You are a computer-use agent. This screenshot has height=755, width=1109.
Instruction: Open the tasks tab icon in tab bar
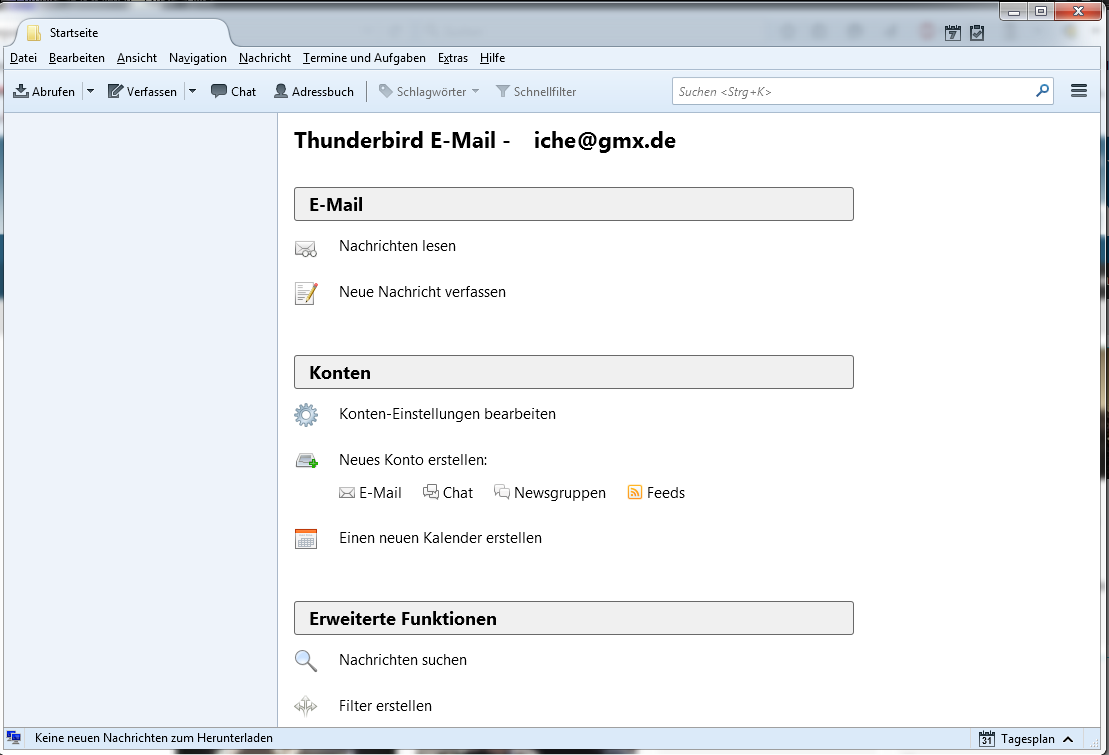pos(977,33)
